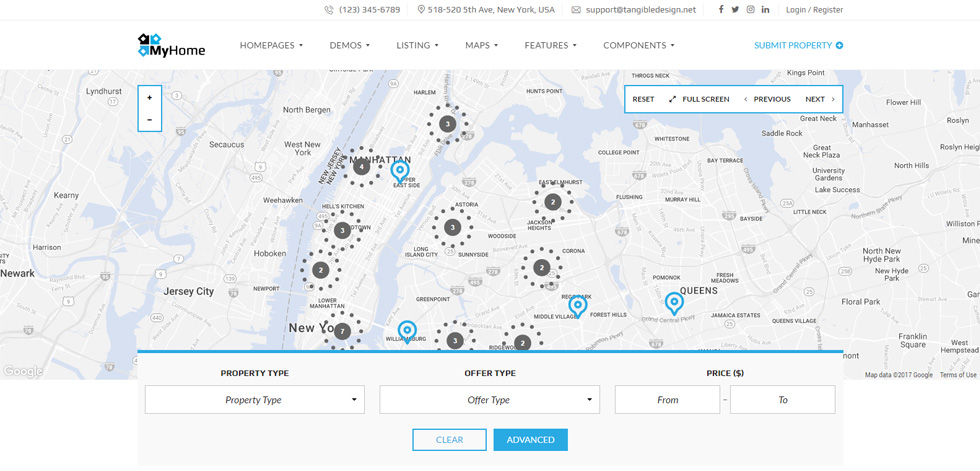Zoom out the map with minus button
This screenshot has height=471, width=980.
point(149,119)
